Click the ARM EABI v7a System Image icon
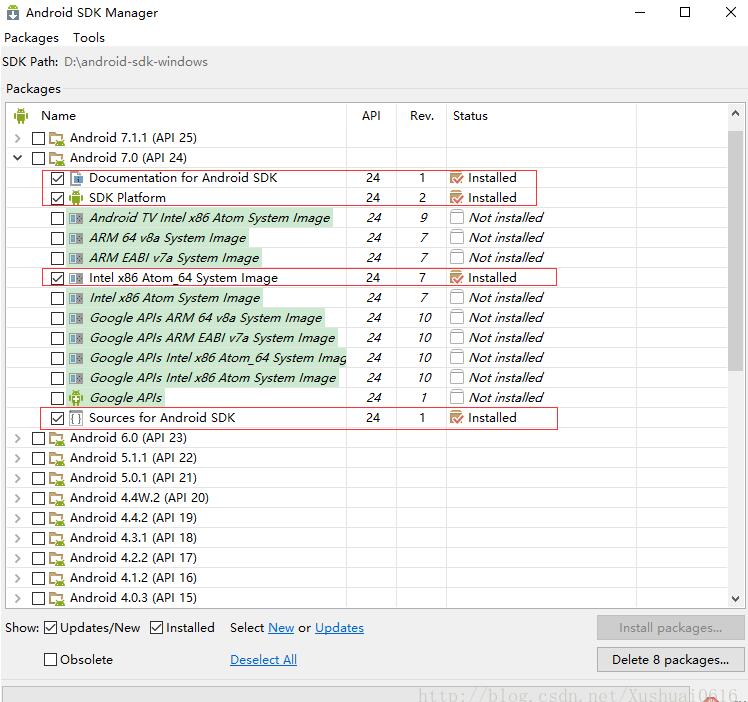Image resolution: width=748 pixels, height=702 pixels. coord(76,258)
